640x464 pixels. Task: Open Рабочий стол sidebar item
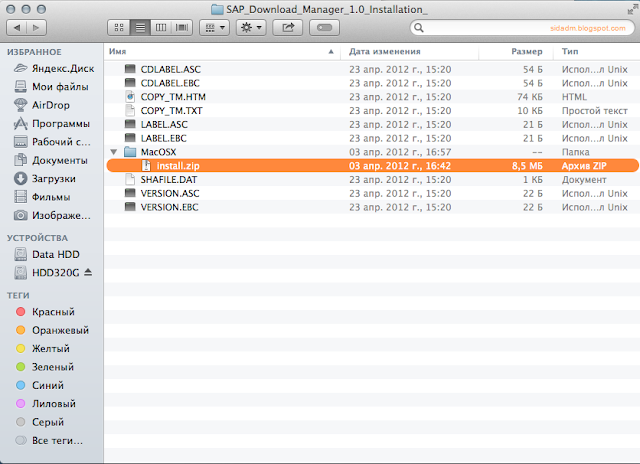tap(52, 142)
